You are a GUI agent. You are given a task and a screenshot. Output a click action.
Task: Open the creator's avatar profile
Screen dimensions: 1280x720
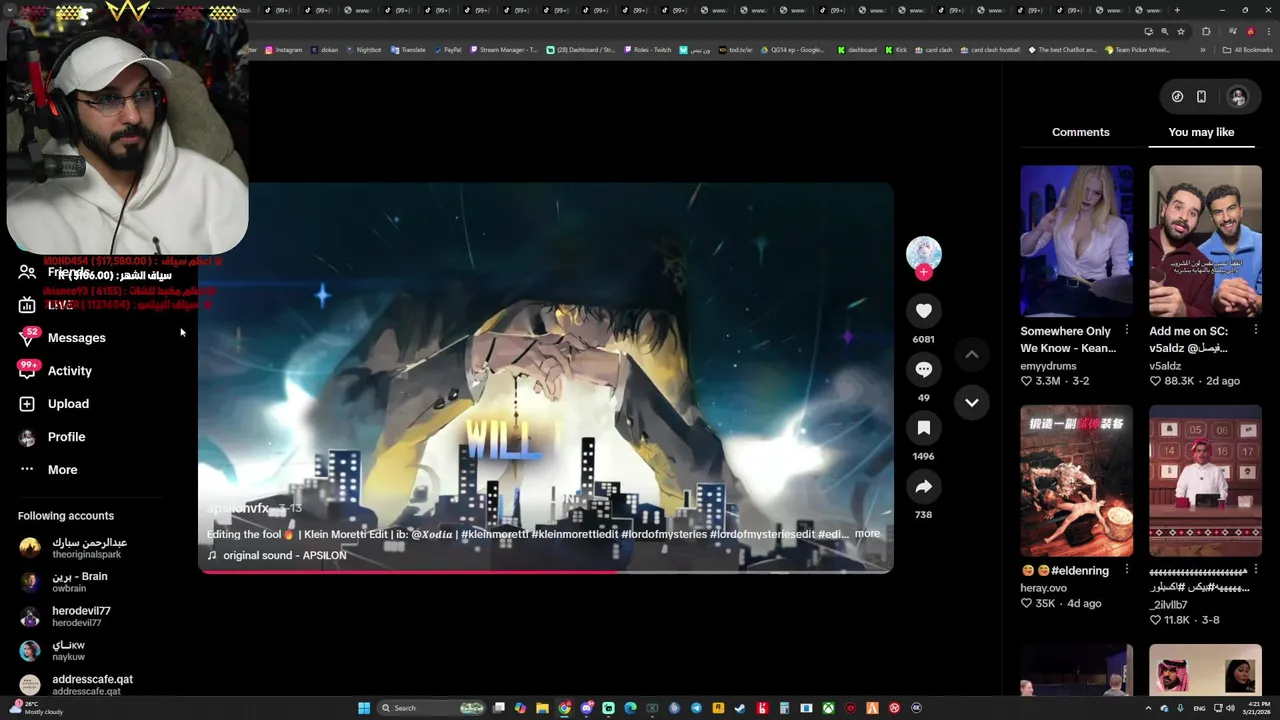coord(924,253)
